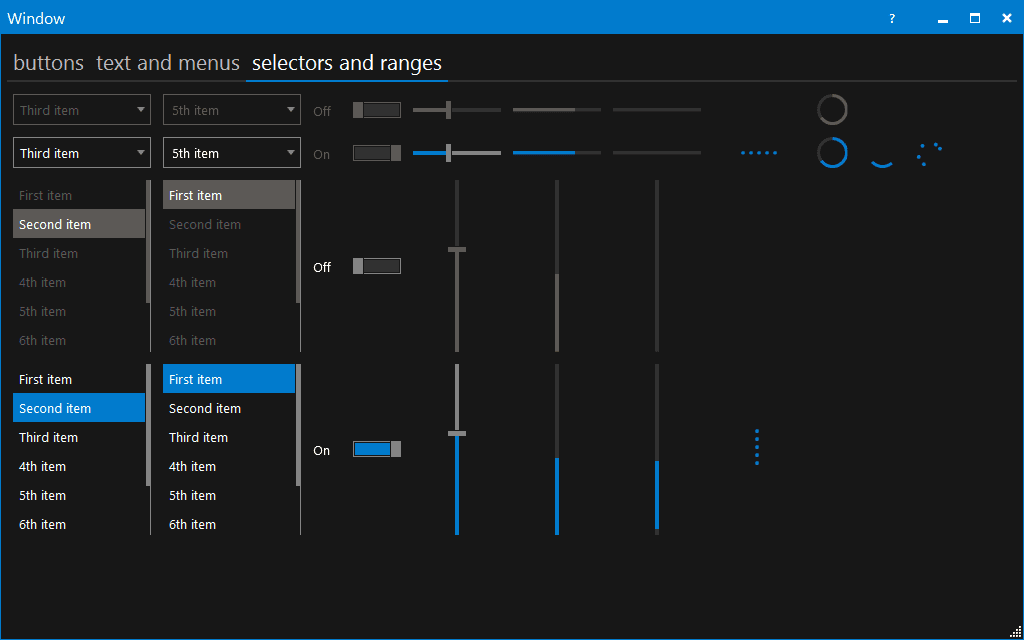Open the 'text and menus' tab
Image resolution: width=1024 pixels, height=640 pixels.
click(167, 63)
